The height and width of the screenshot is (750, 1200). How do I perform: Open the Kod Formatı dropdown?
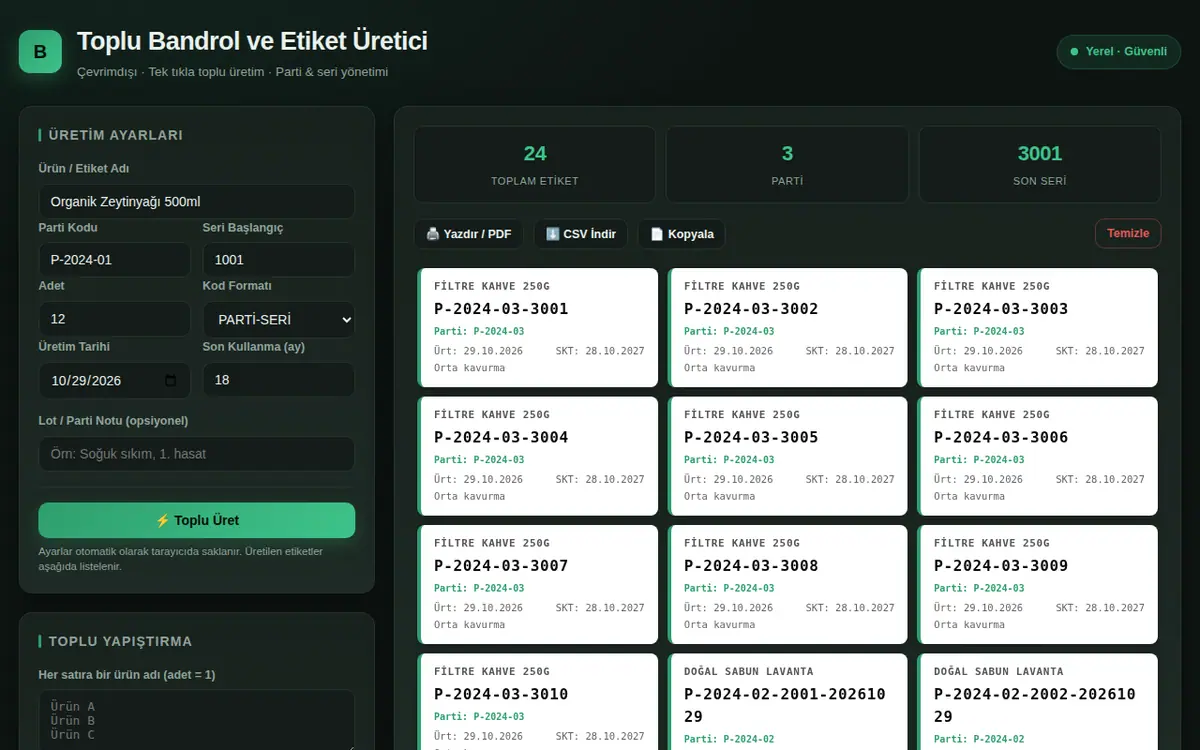click(279, 320)
